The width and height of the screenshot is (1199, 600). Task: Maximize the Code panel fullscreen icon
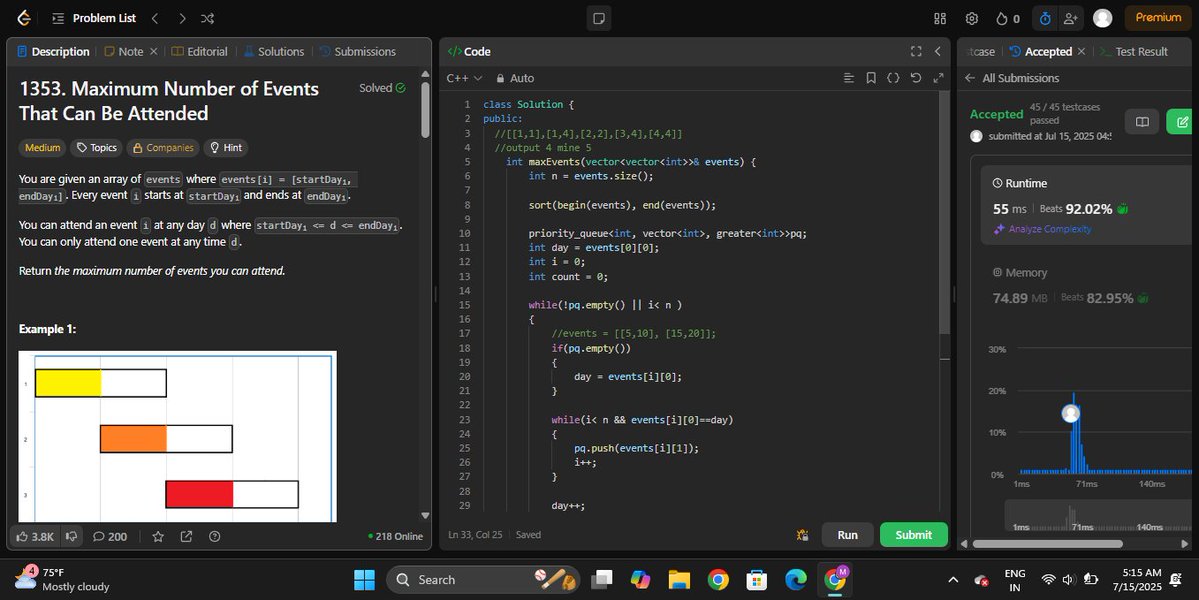(916, 51)
